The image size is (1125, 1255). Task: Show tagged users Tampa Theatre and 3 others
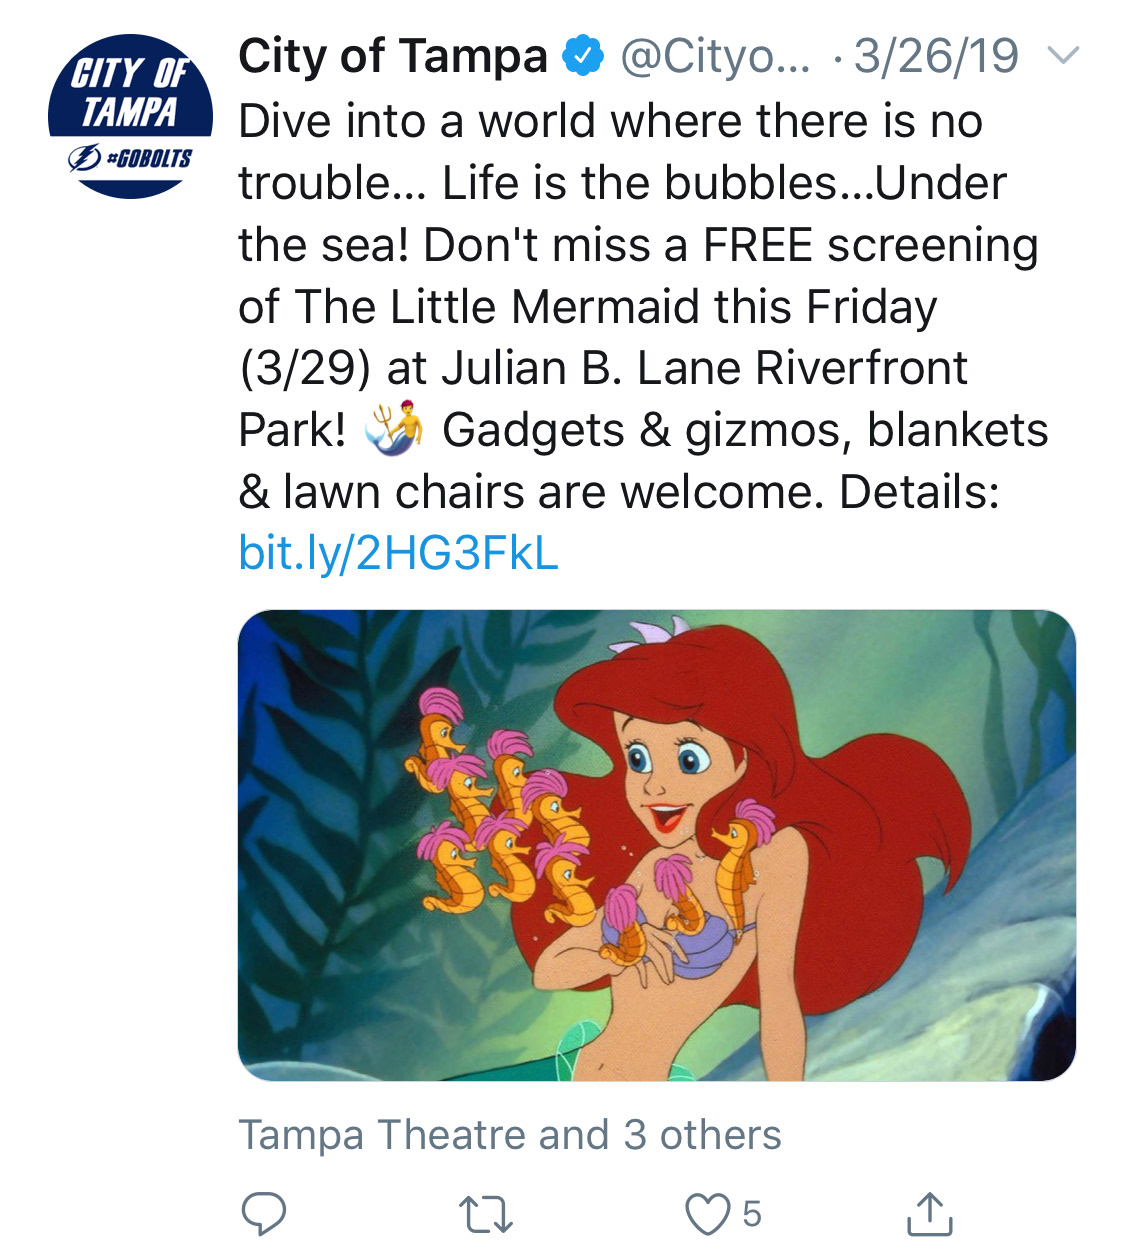[510, 1135]
